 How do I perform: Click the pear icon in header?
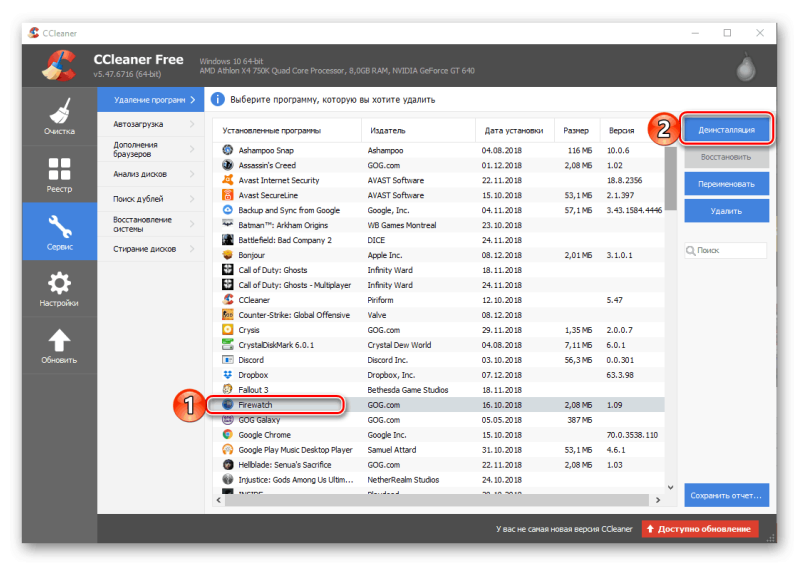745,67
